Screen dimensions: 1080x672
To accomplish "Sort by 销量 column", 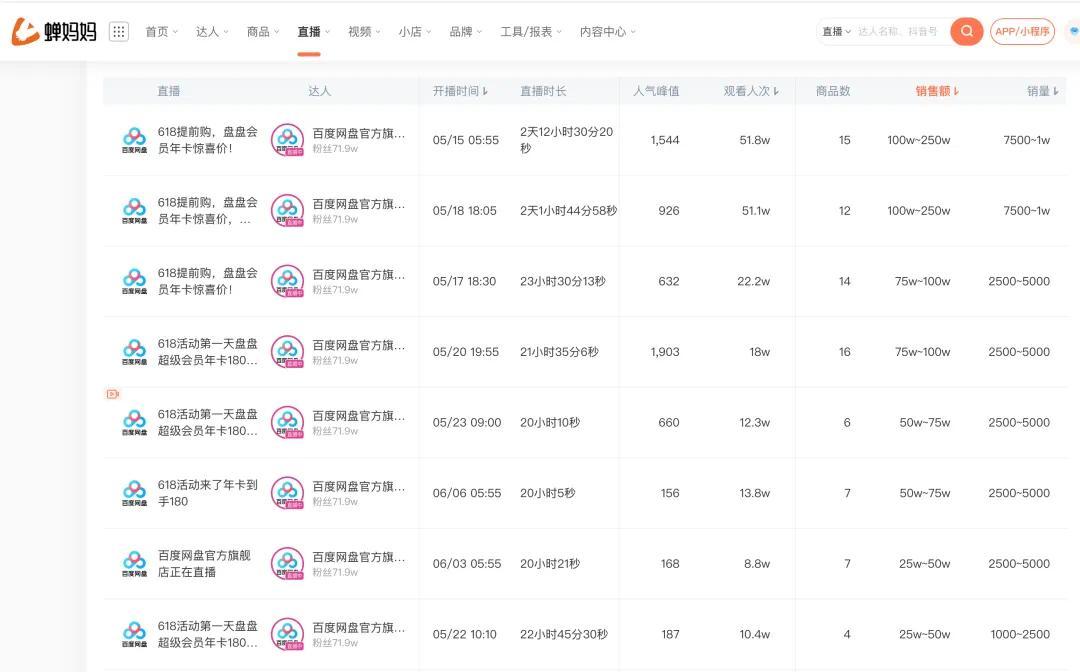I will (1043, 91).
